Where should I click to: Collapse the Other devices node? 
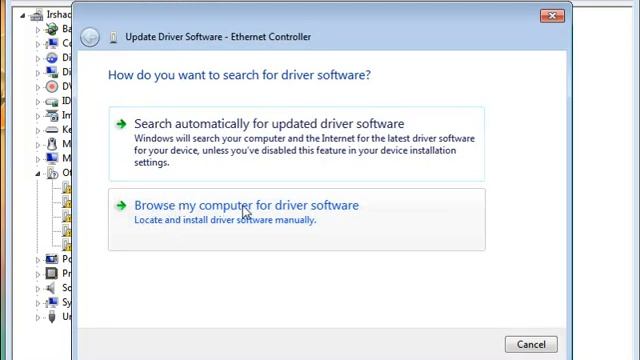pos(38,173)
